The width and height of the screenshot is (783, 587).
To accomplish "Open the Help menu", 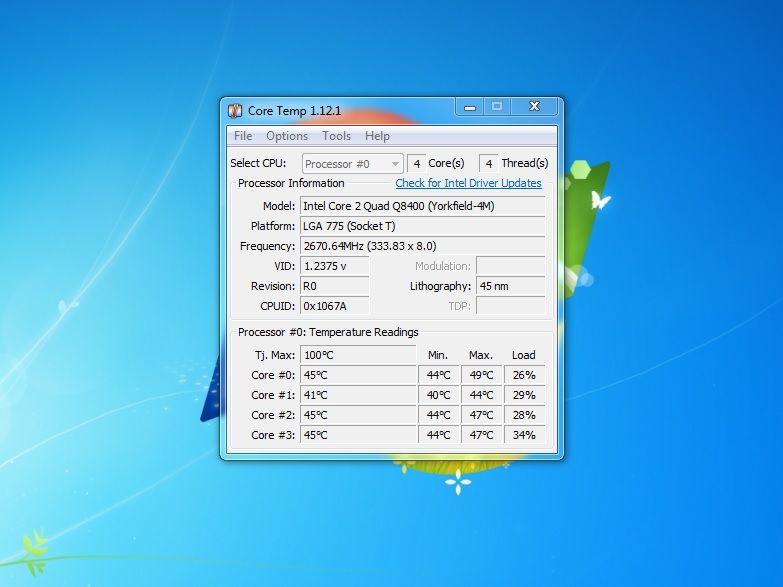I will tap(377, 136).
